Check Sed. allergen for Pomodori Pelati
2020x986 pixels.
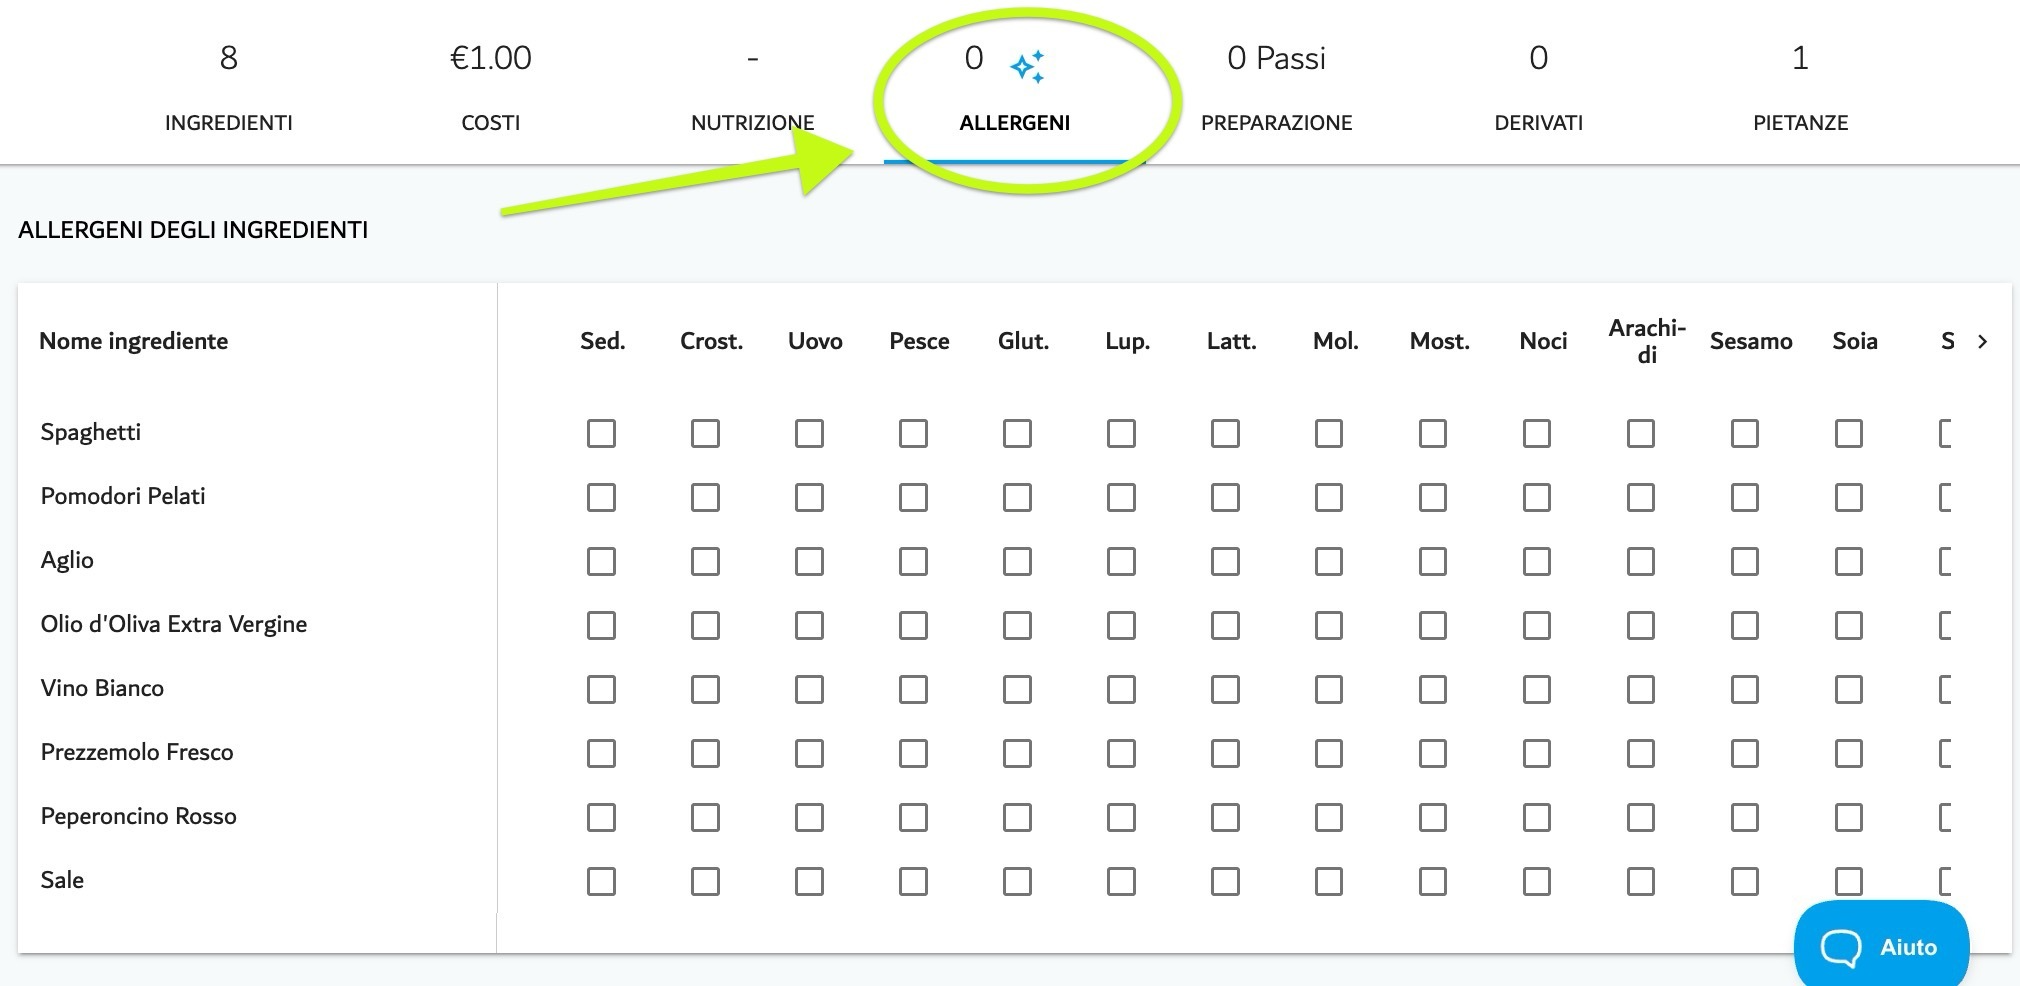pyautogui.click(x=601, y=497)
